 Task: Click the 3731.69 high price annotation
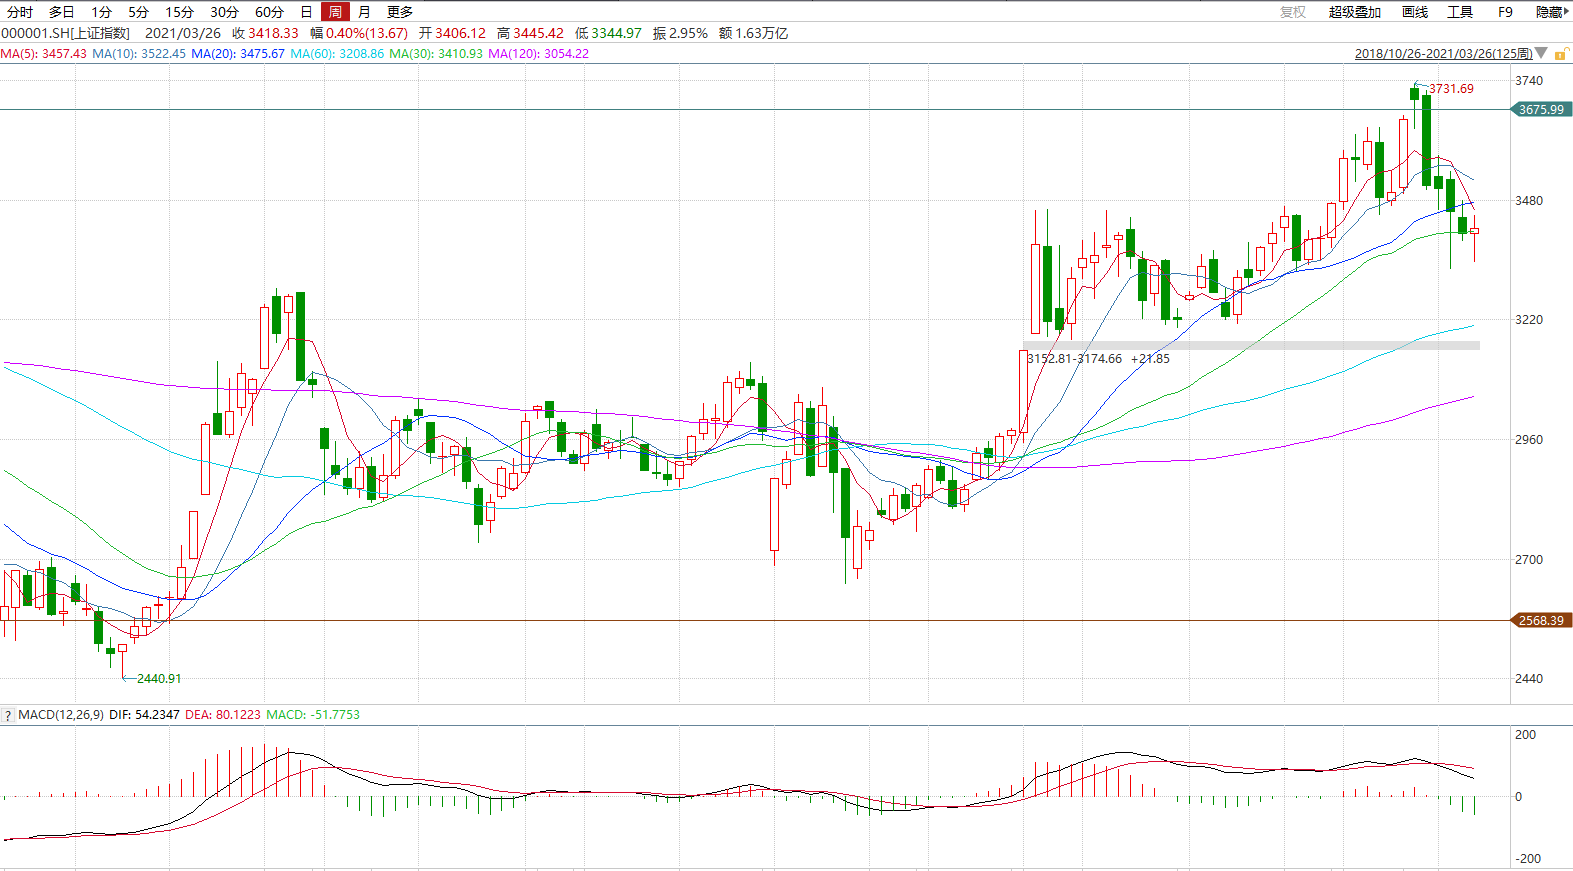[1451, 89]
